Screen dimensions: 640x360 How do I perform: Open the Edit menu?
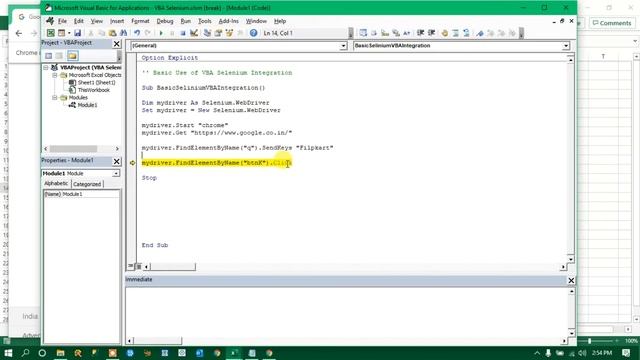point(78,21)
